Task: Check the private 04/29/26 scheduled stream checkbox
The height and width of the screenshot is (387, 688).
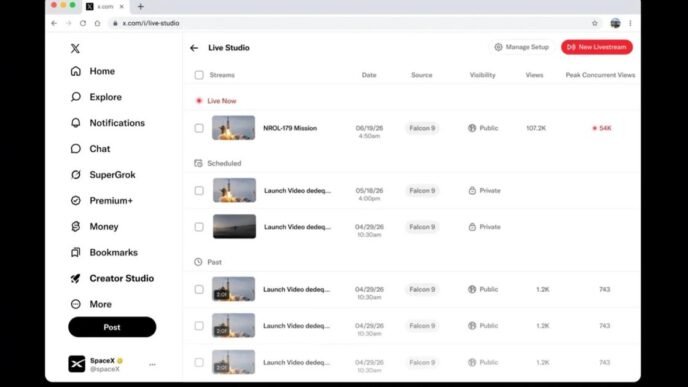Action: coord(199,227)
